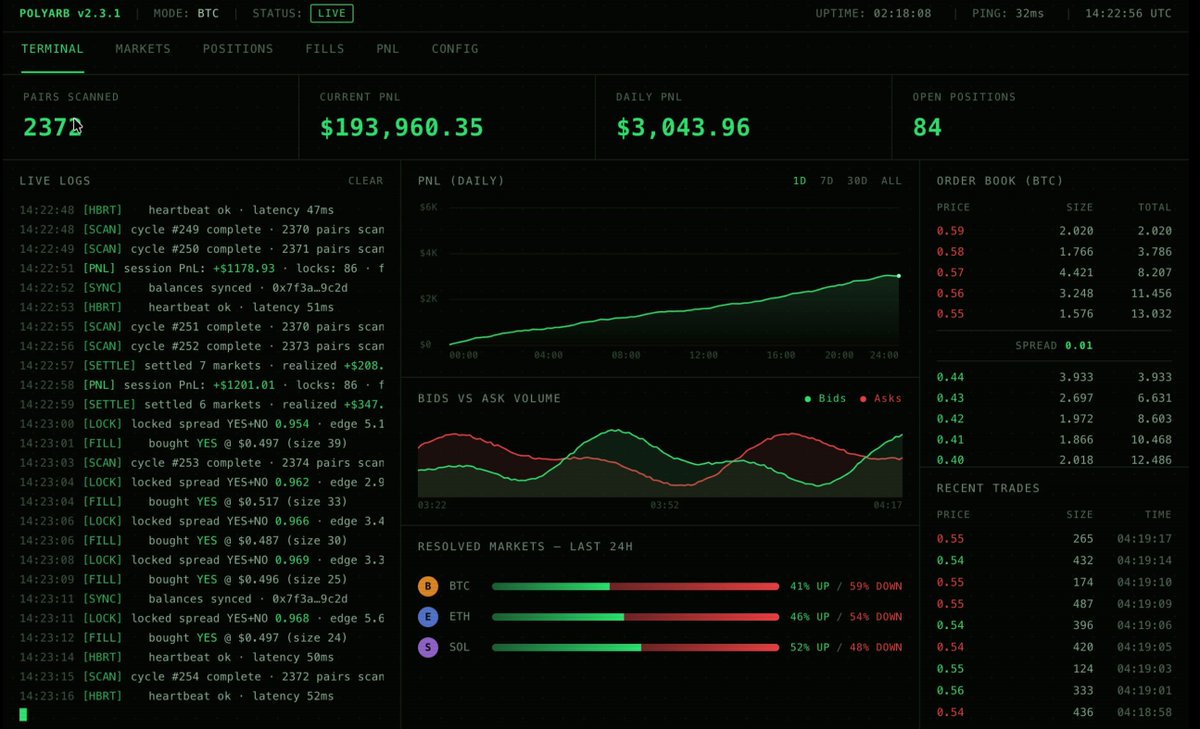Viewport: 1200px width, 729px height.
Task: Select the recent trade at 04:19:17
Action: 1053,539
